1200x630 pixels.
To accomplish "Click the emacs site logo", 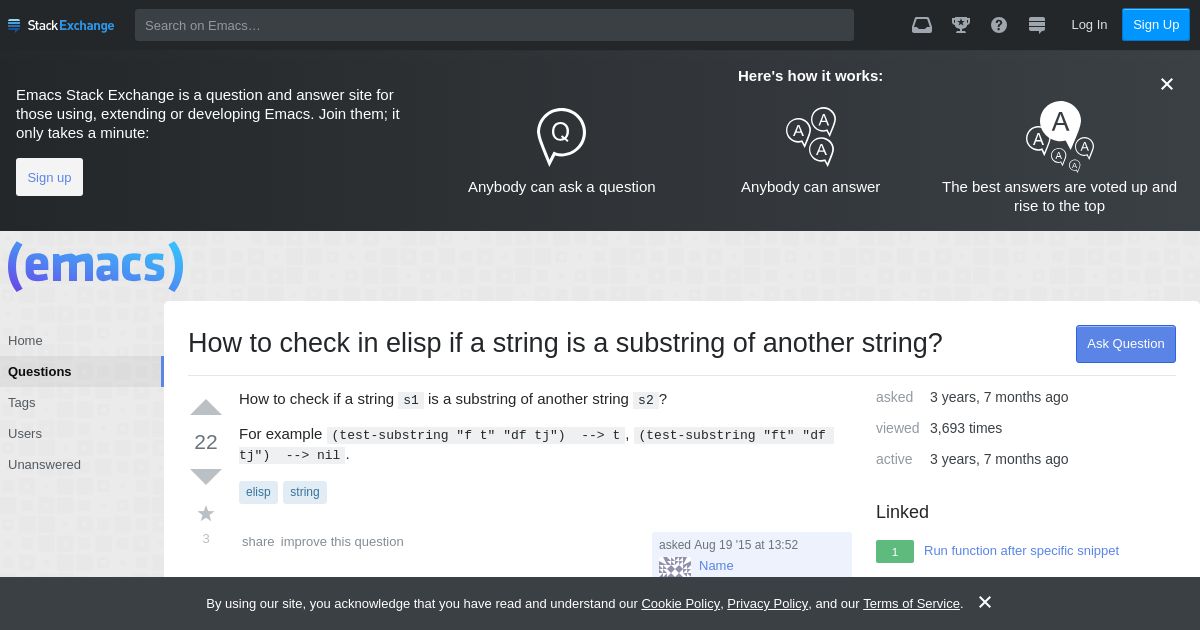I will coord(96,266).
